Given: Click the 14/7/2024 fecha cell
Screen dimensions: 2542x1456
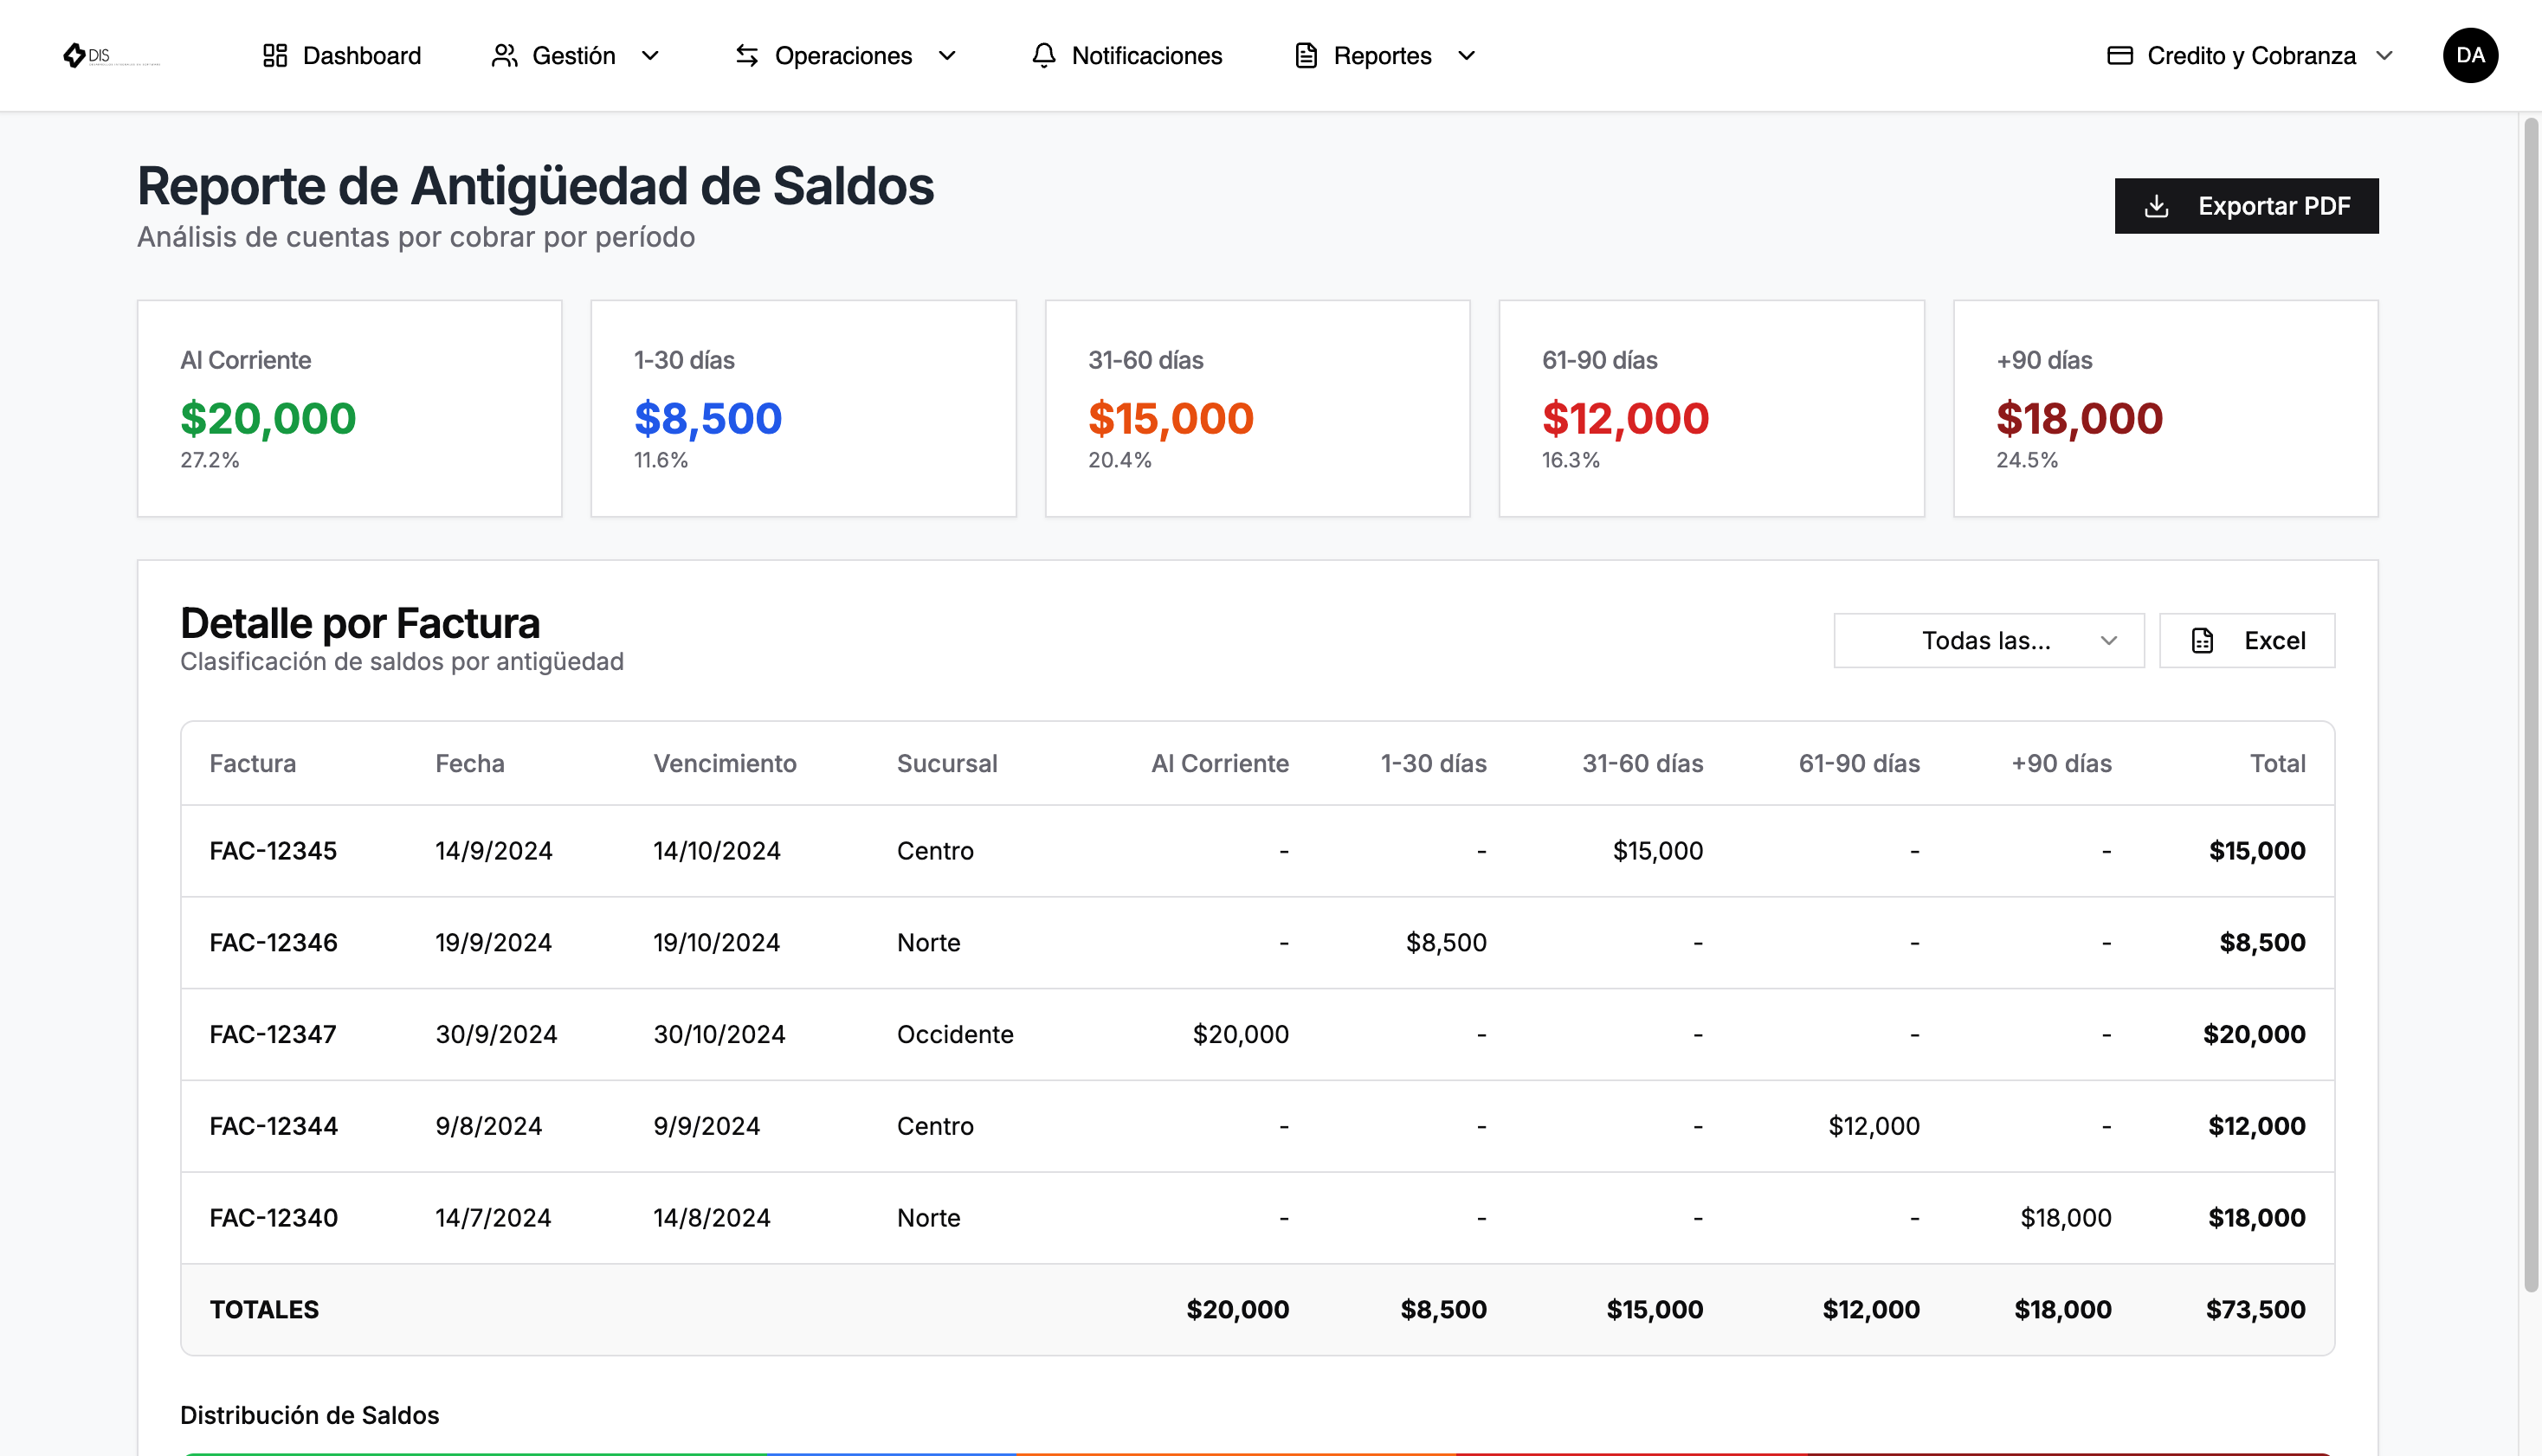Looking at the screenshot, I should click(493, 1218).
